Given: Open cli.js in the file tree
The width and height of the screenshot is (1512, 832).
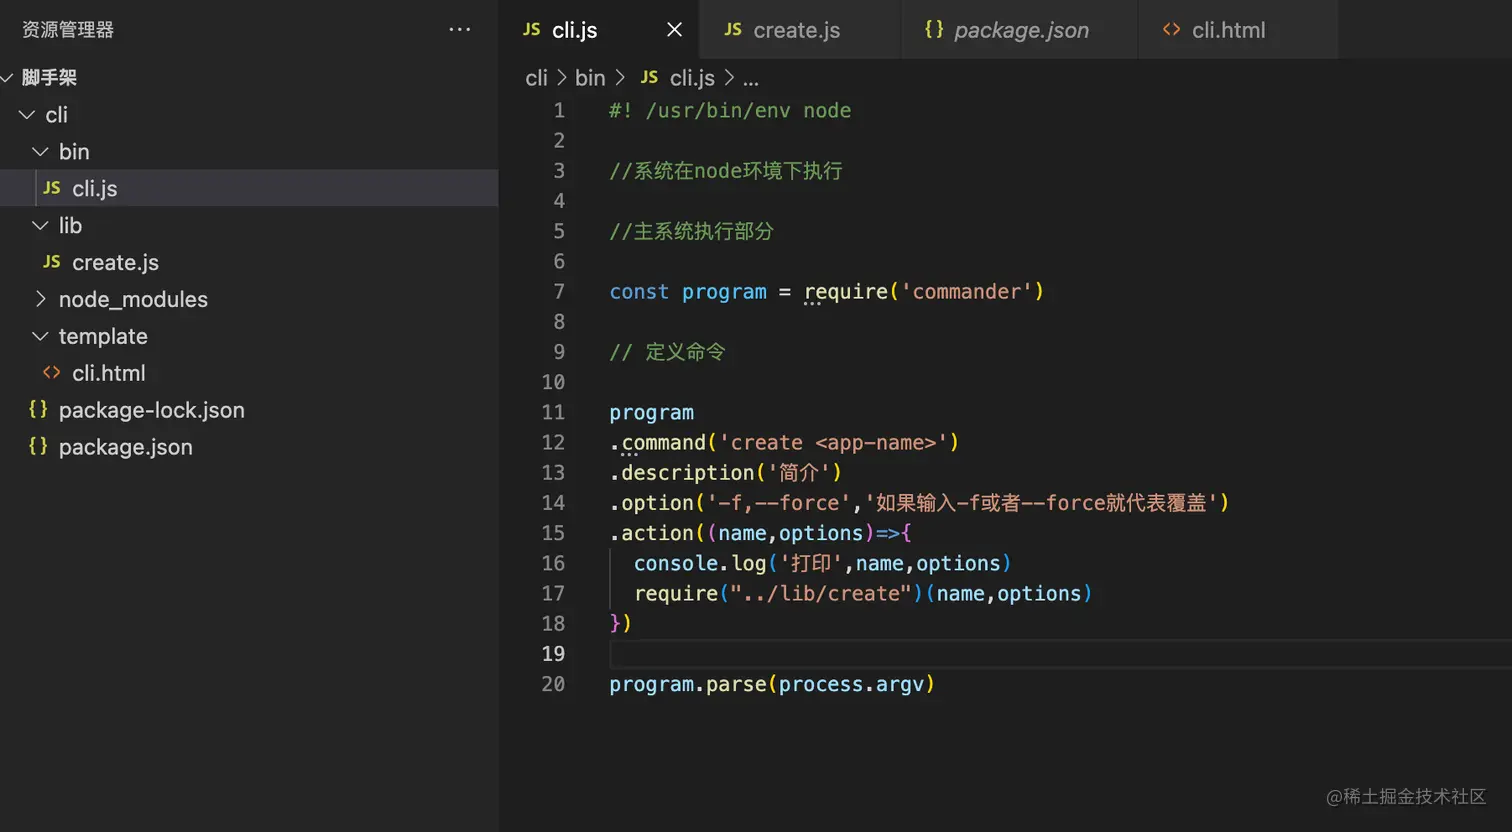Looking at the screenshot, I should click(x=249, y=188).
